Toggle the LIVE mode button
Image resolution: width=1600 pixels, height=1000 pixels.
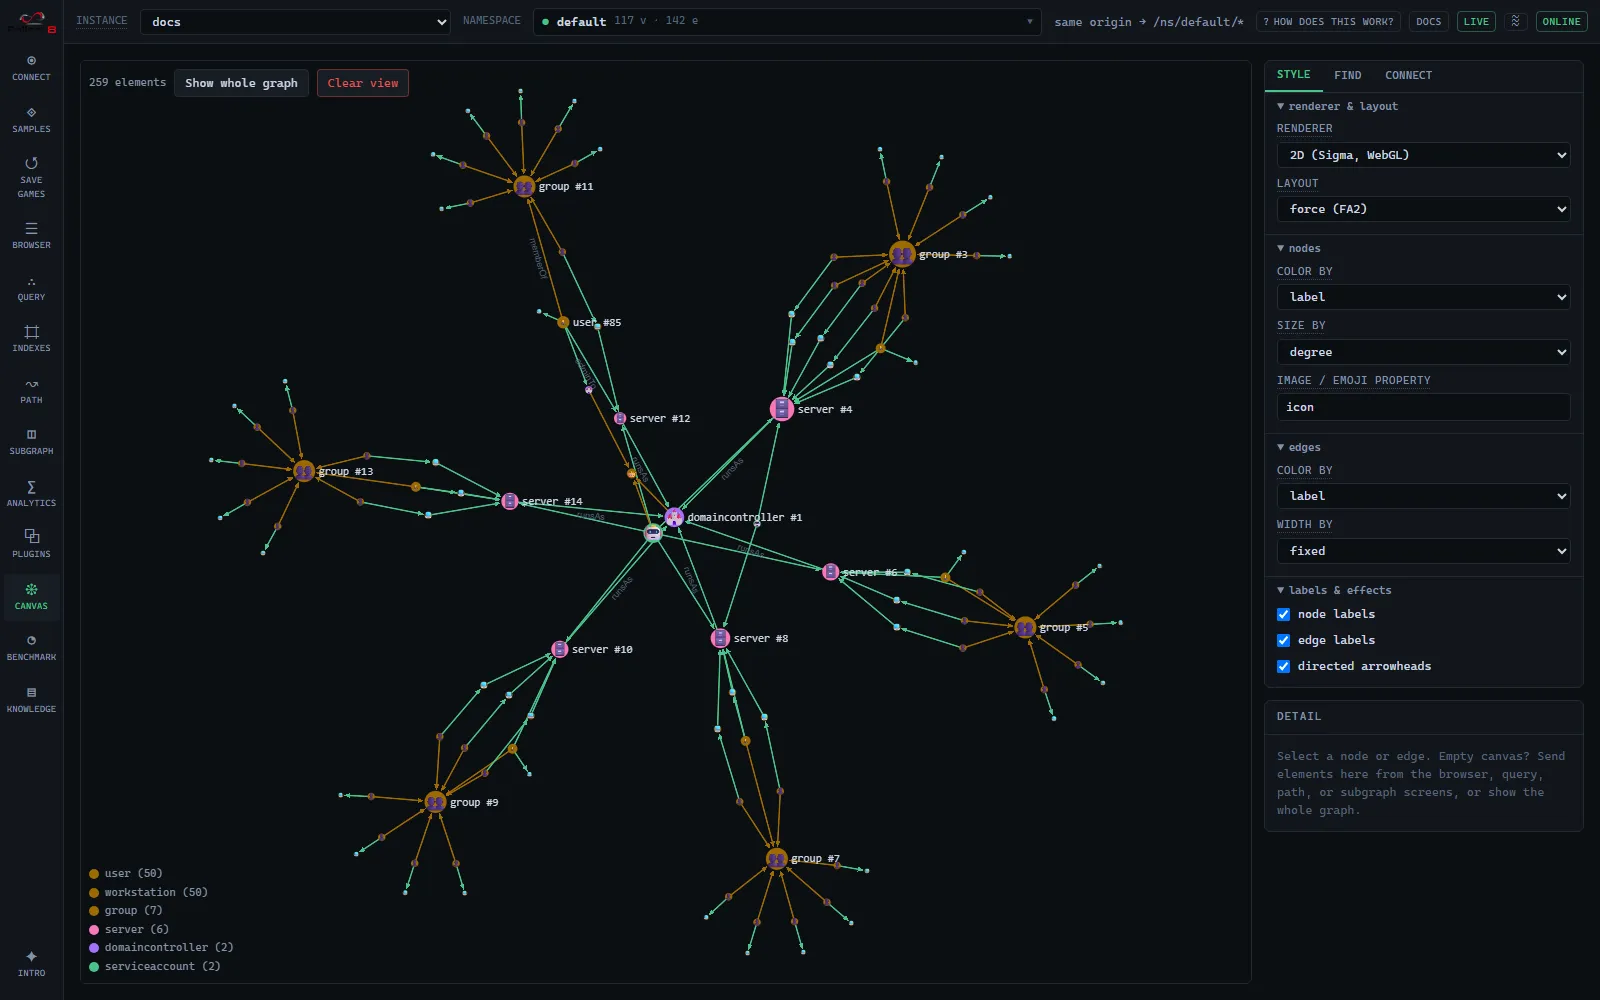(x=1476, y=21)
